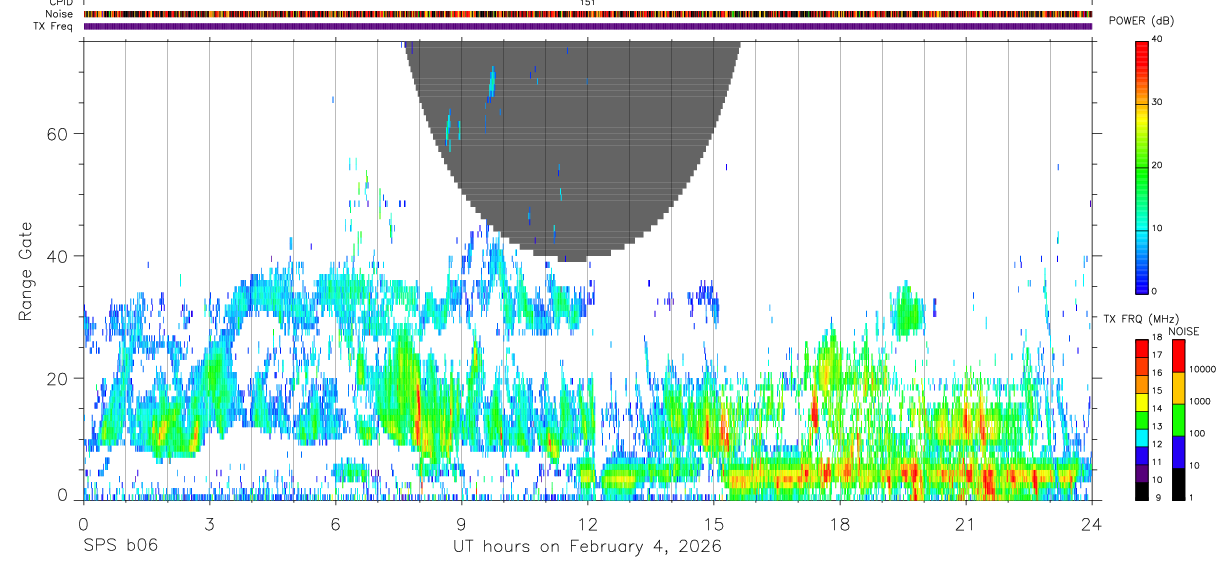Click the POWER (dB) color scale bar

pyautogui.click(x=1141, y=166)
